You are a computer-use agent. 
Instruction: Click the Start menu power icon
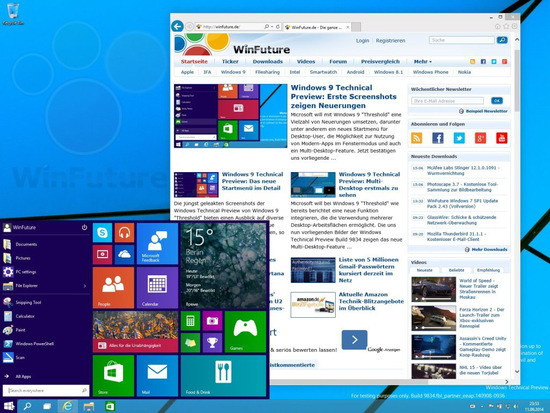[85, 227]
